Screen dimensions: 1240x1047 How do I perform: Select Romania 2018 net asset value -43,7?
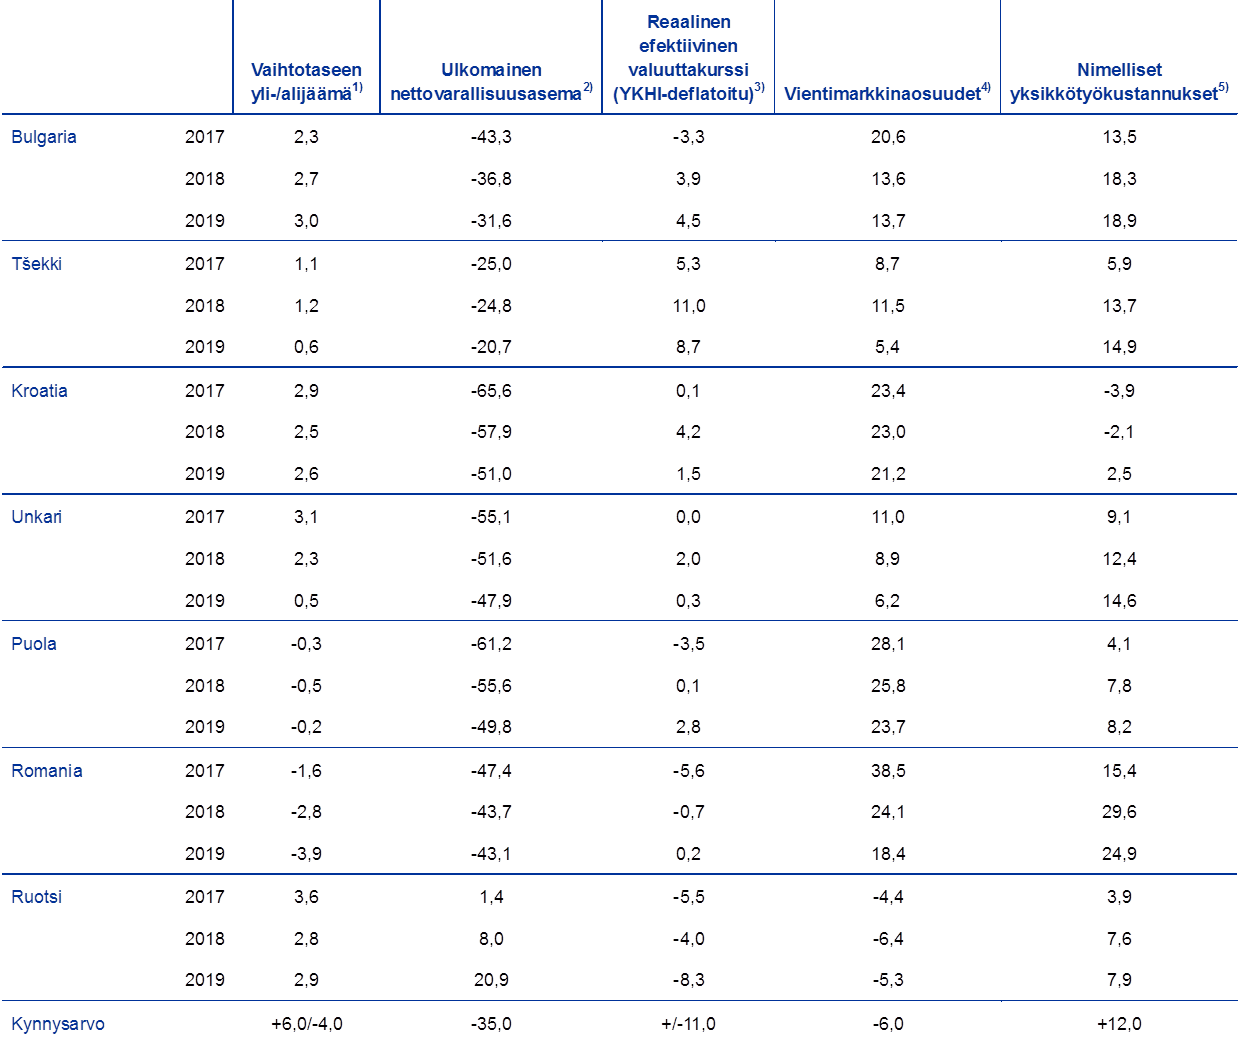491,812
